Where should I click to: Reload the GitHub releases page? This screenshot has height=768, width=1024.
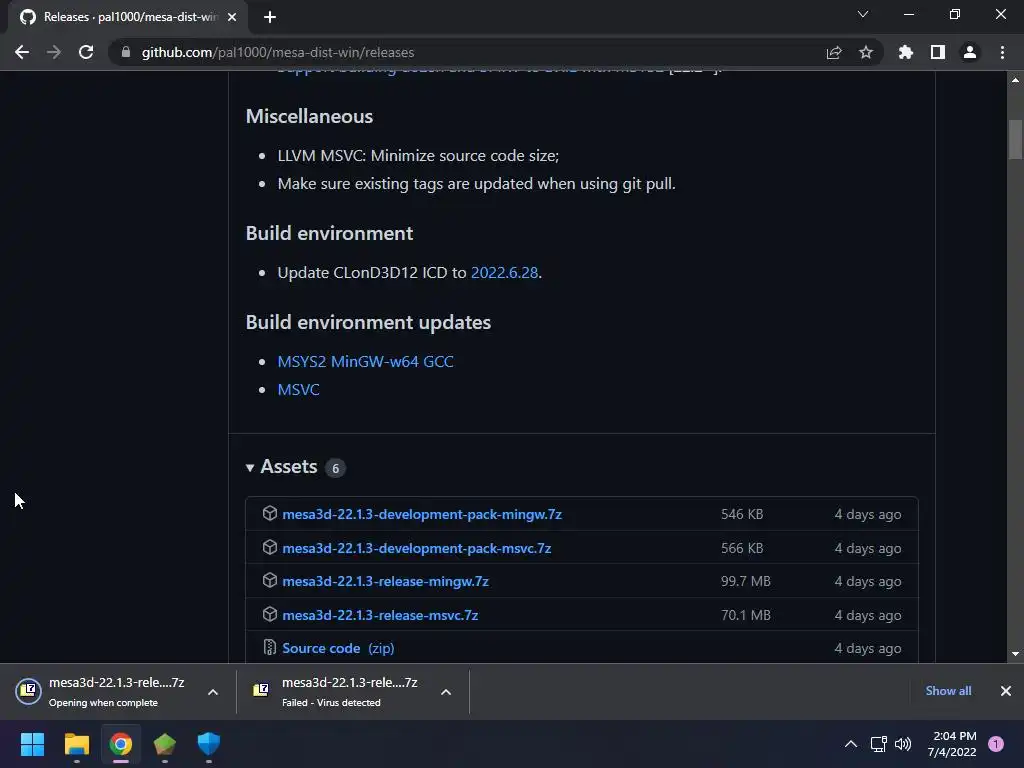point(86,52)
